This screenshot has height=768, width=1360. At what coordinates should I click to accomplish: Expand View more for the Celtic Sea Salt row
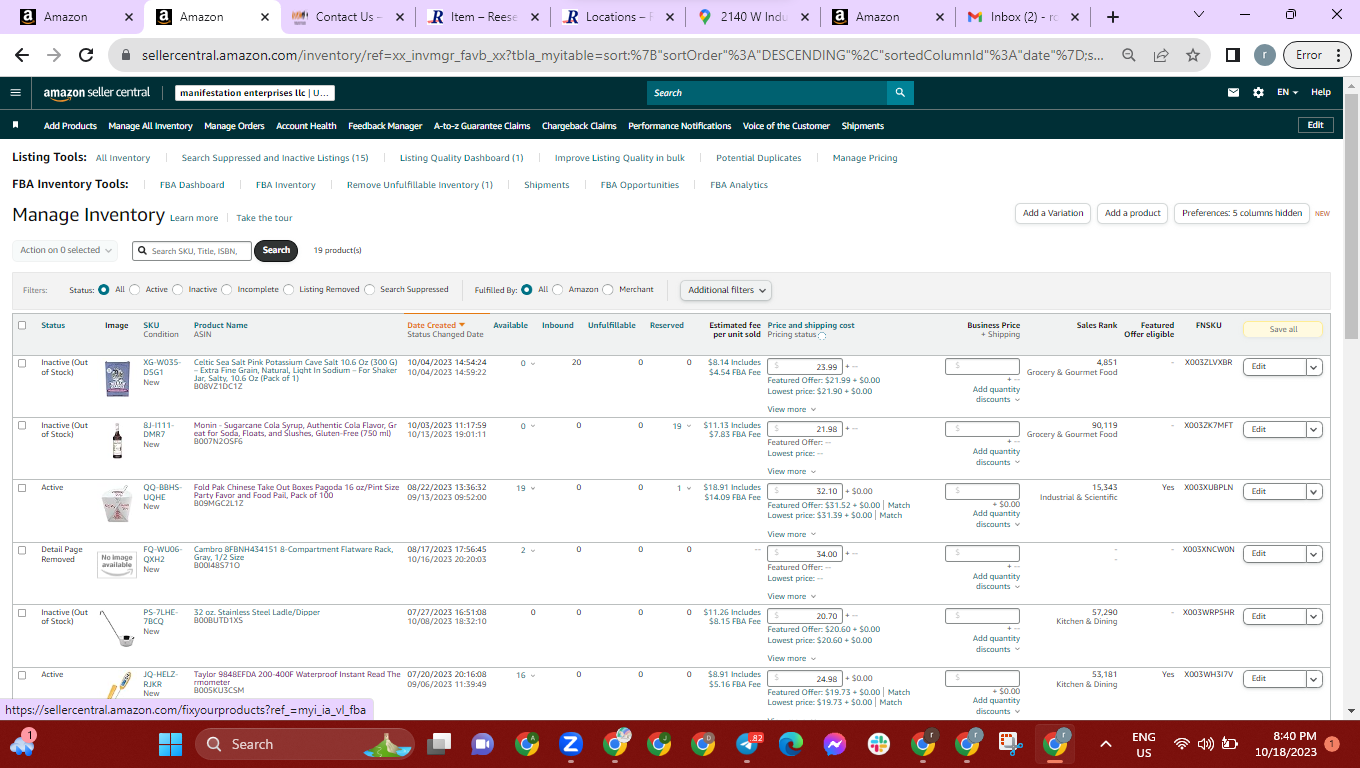pos(791,409)
